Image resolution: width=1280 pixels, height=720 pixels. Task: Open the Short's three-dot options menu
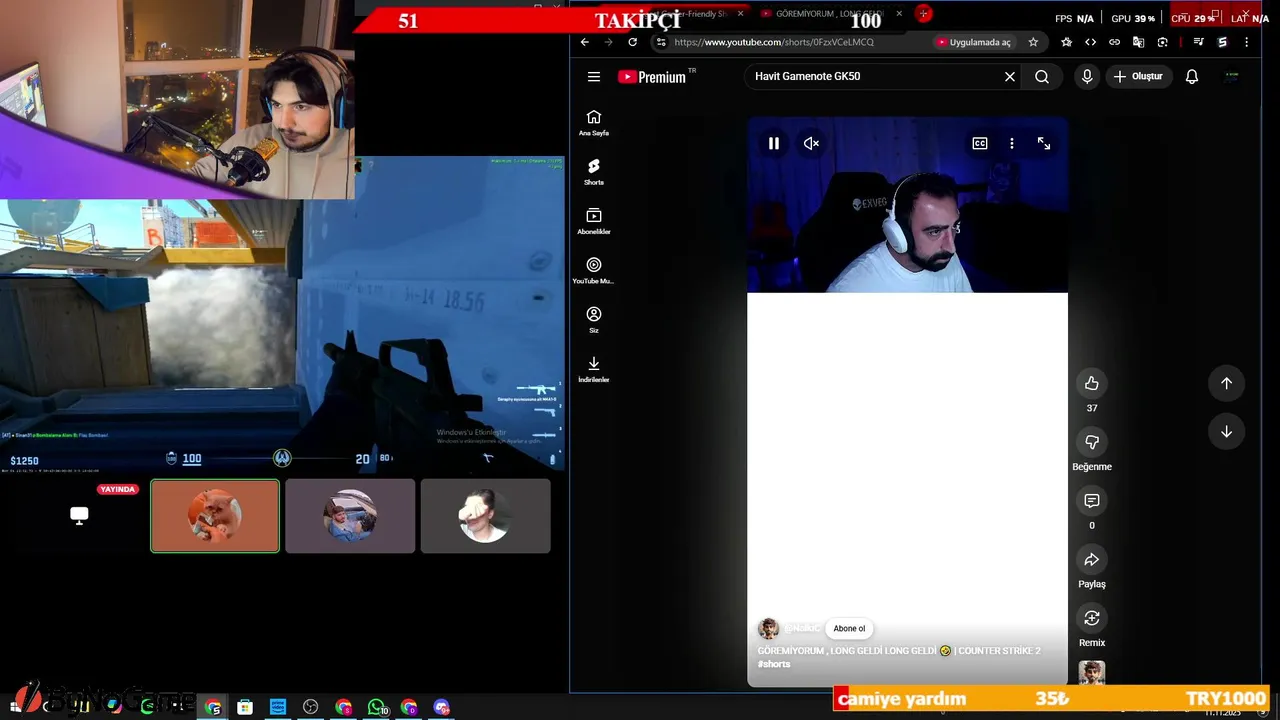coord(1012,144)
